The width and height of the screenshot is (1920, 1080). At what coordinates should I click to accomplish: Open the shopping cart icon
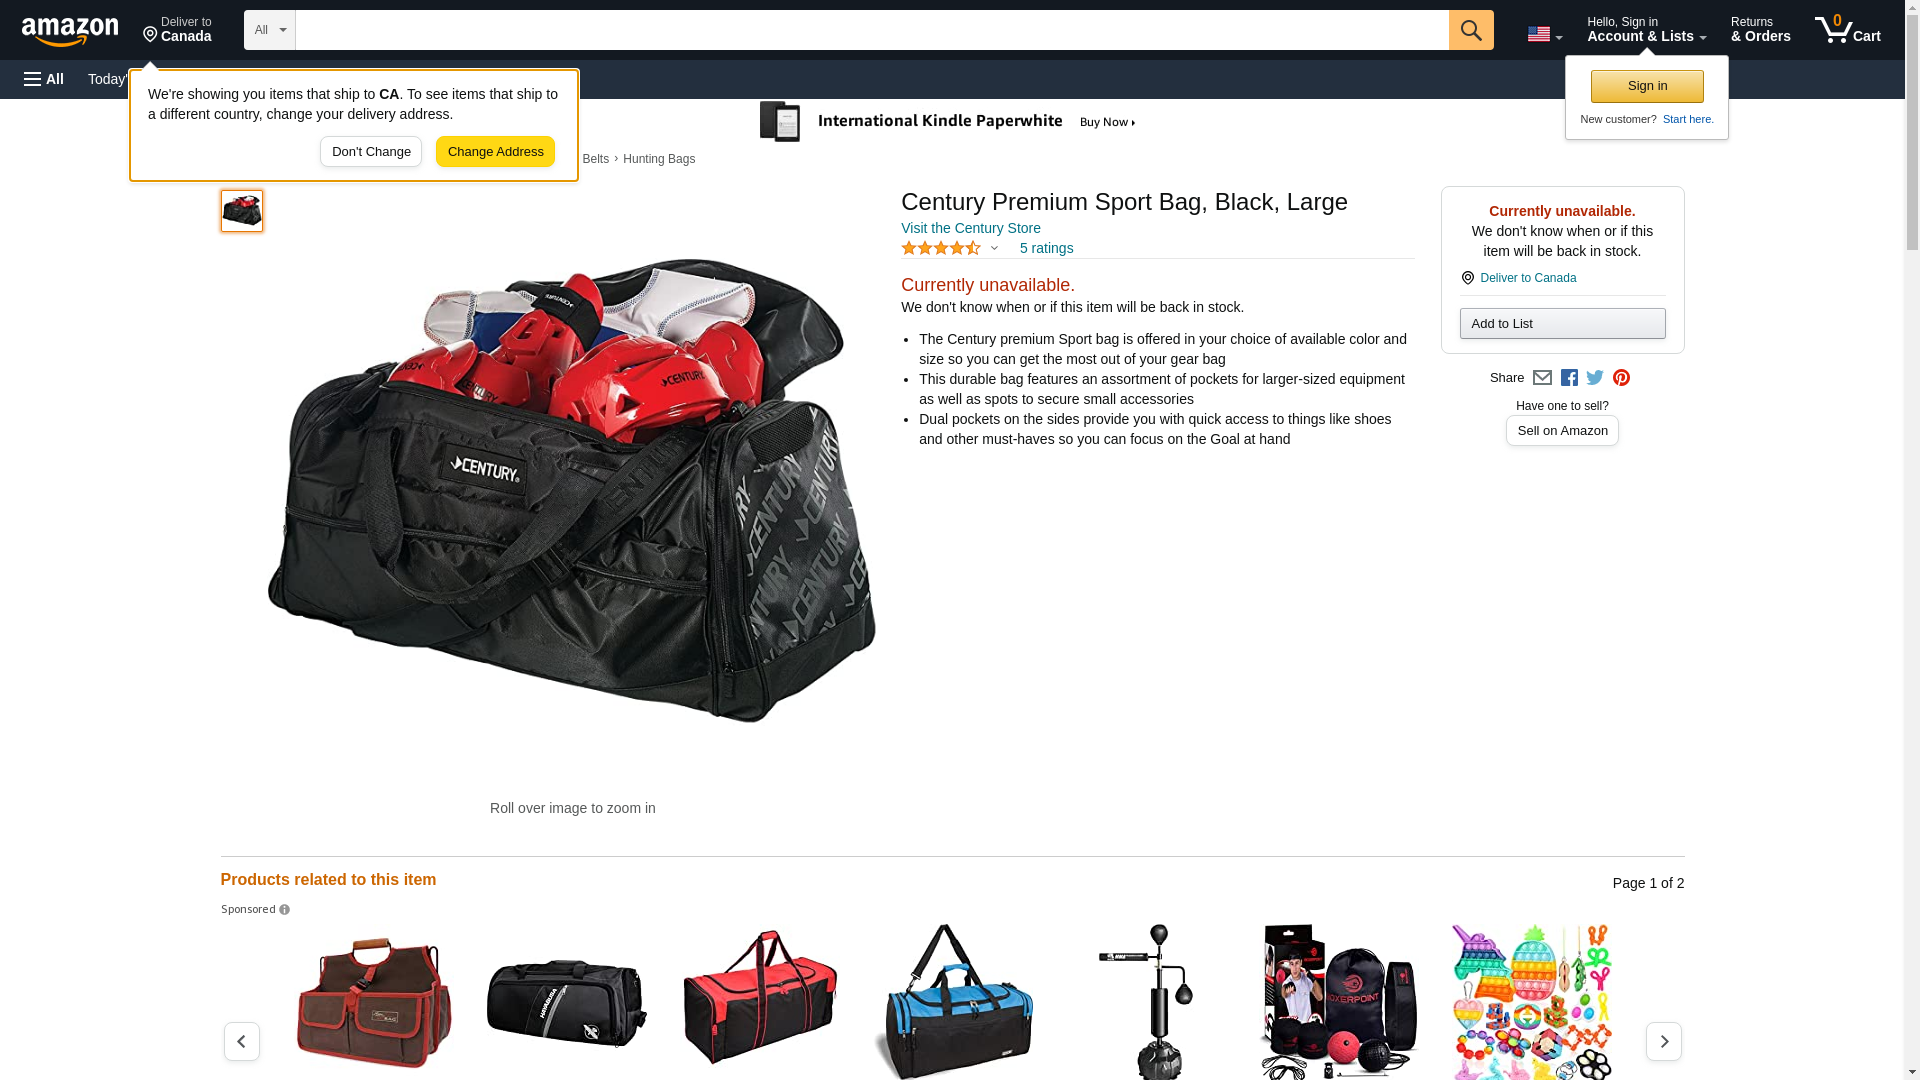click(x=1847, y=30)
